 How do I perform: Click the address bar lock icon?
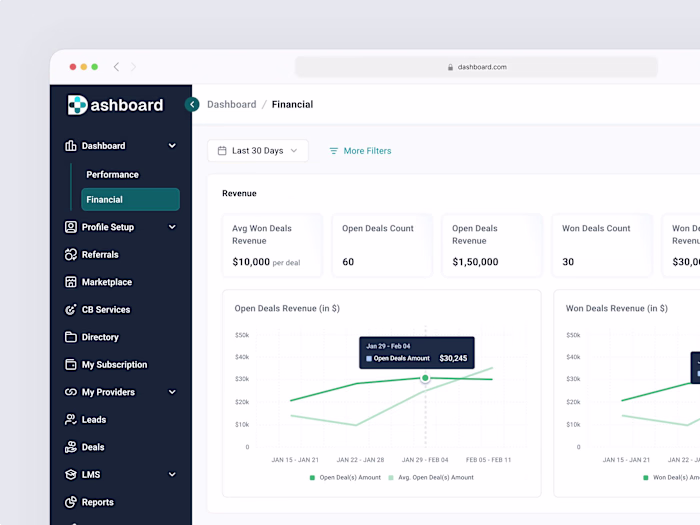(x=450, y=67)
